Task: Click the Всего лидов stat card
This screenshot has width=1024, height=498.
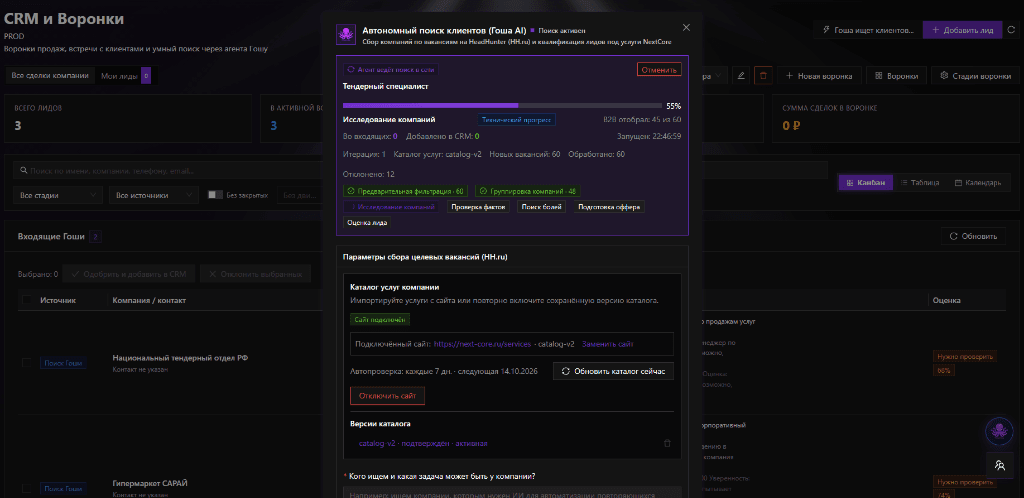Action: [128, 119]
